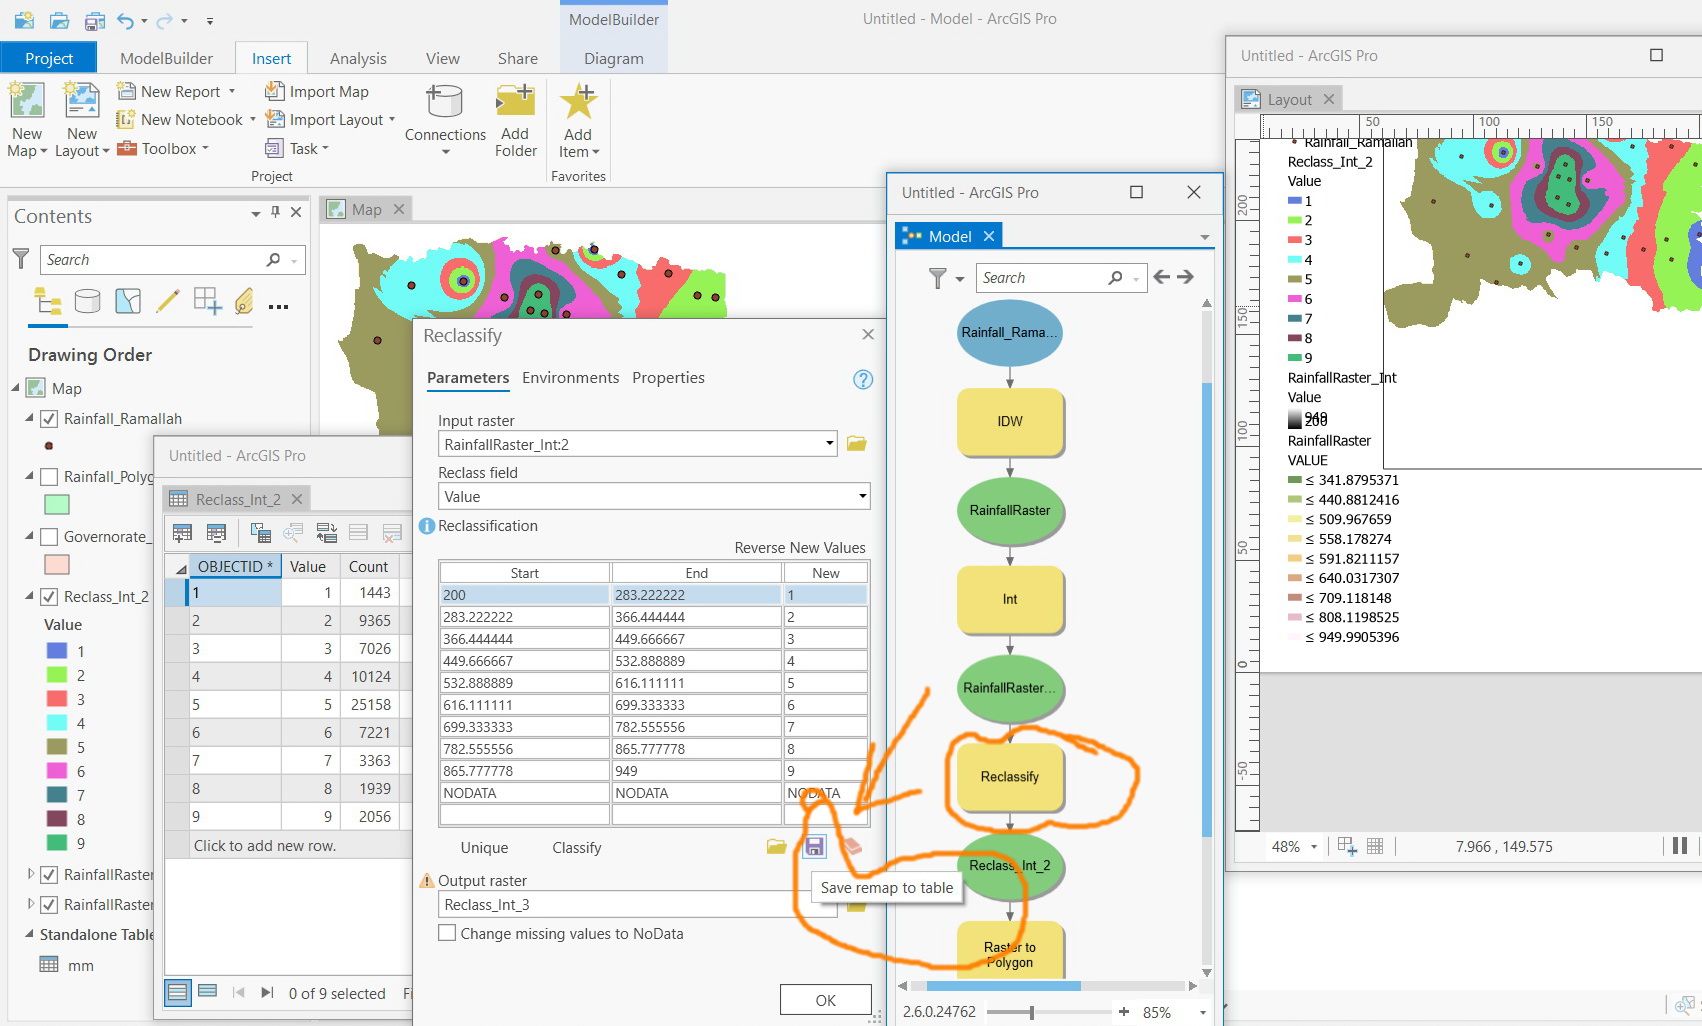Open the Reclass field Value dropdown

point(862,496)
